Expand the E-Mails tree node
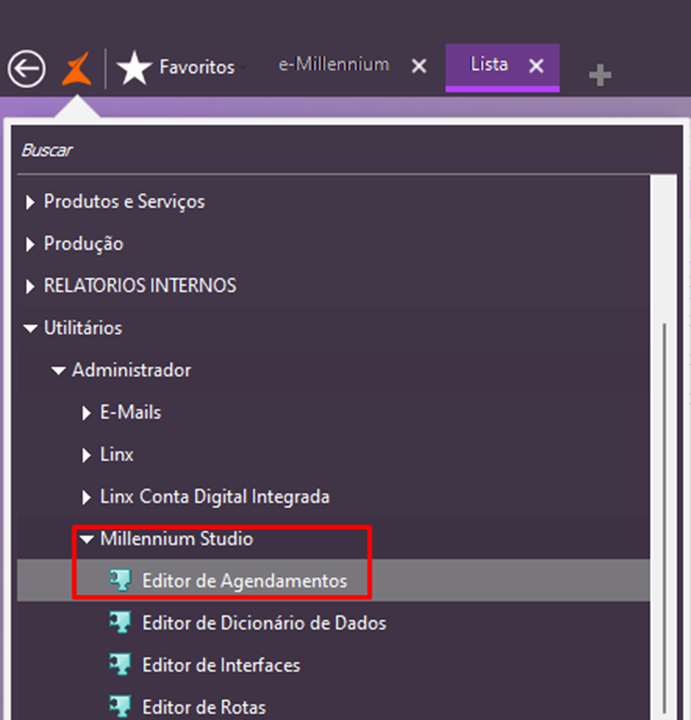 point(87,413)
